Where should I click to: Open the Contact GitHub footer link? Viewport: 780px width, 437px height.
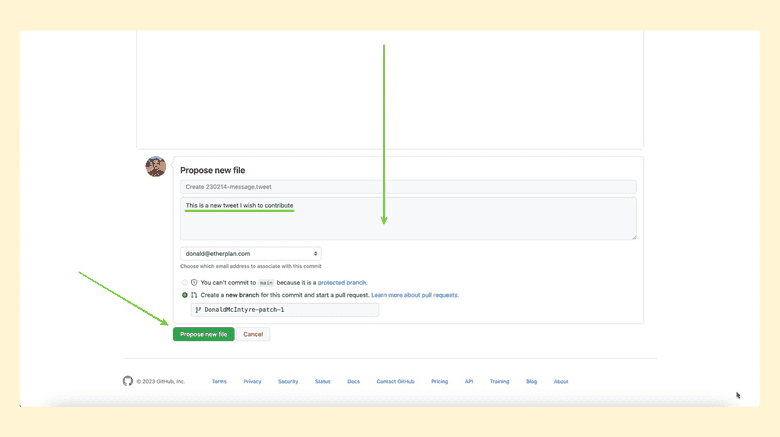click(395, 381)
